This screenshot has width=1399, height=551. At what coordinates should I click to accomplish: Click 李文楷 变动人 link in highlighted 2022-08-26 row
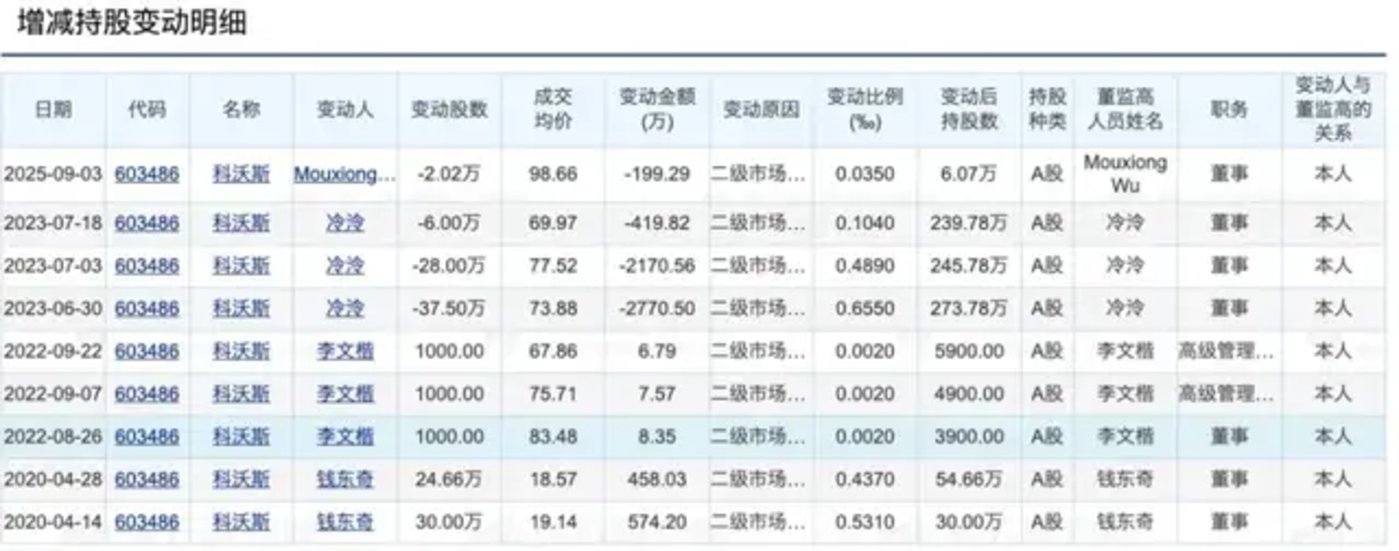[345, 437]
